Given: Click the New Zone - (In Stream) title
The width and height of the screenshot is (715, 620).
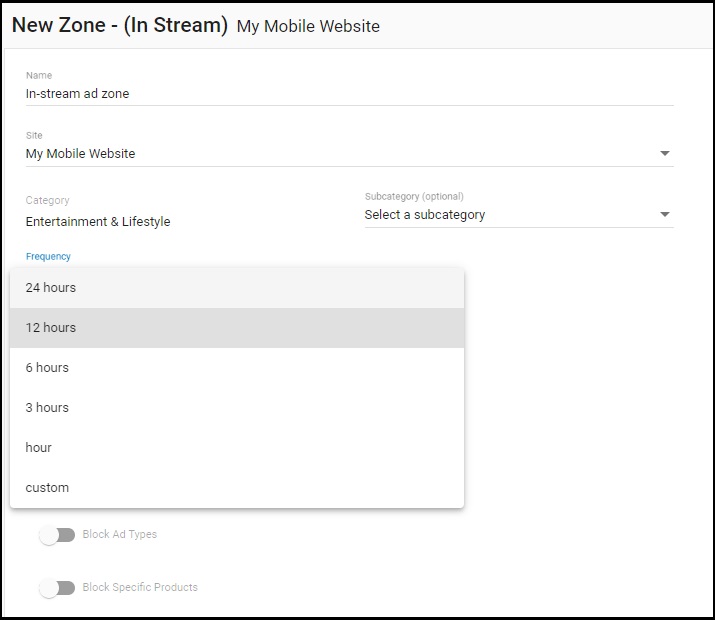Looking at the screenshot, I should 120,25.
